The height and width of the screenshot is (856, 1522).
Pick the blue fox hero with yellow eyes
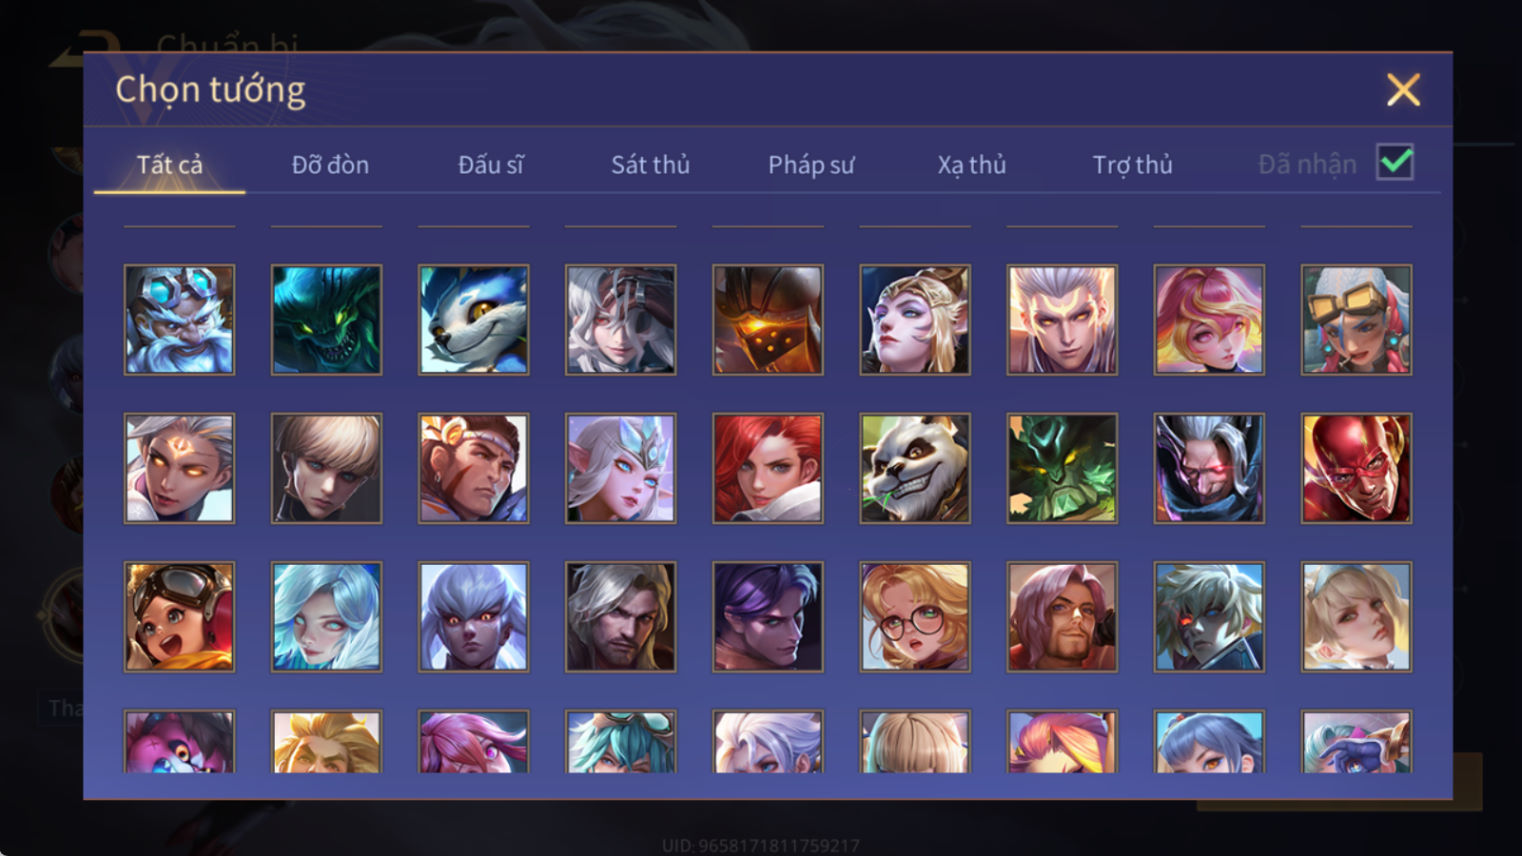pyautogui.click(x=473, y=320)
